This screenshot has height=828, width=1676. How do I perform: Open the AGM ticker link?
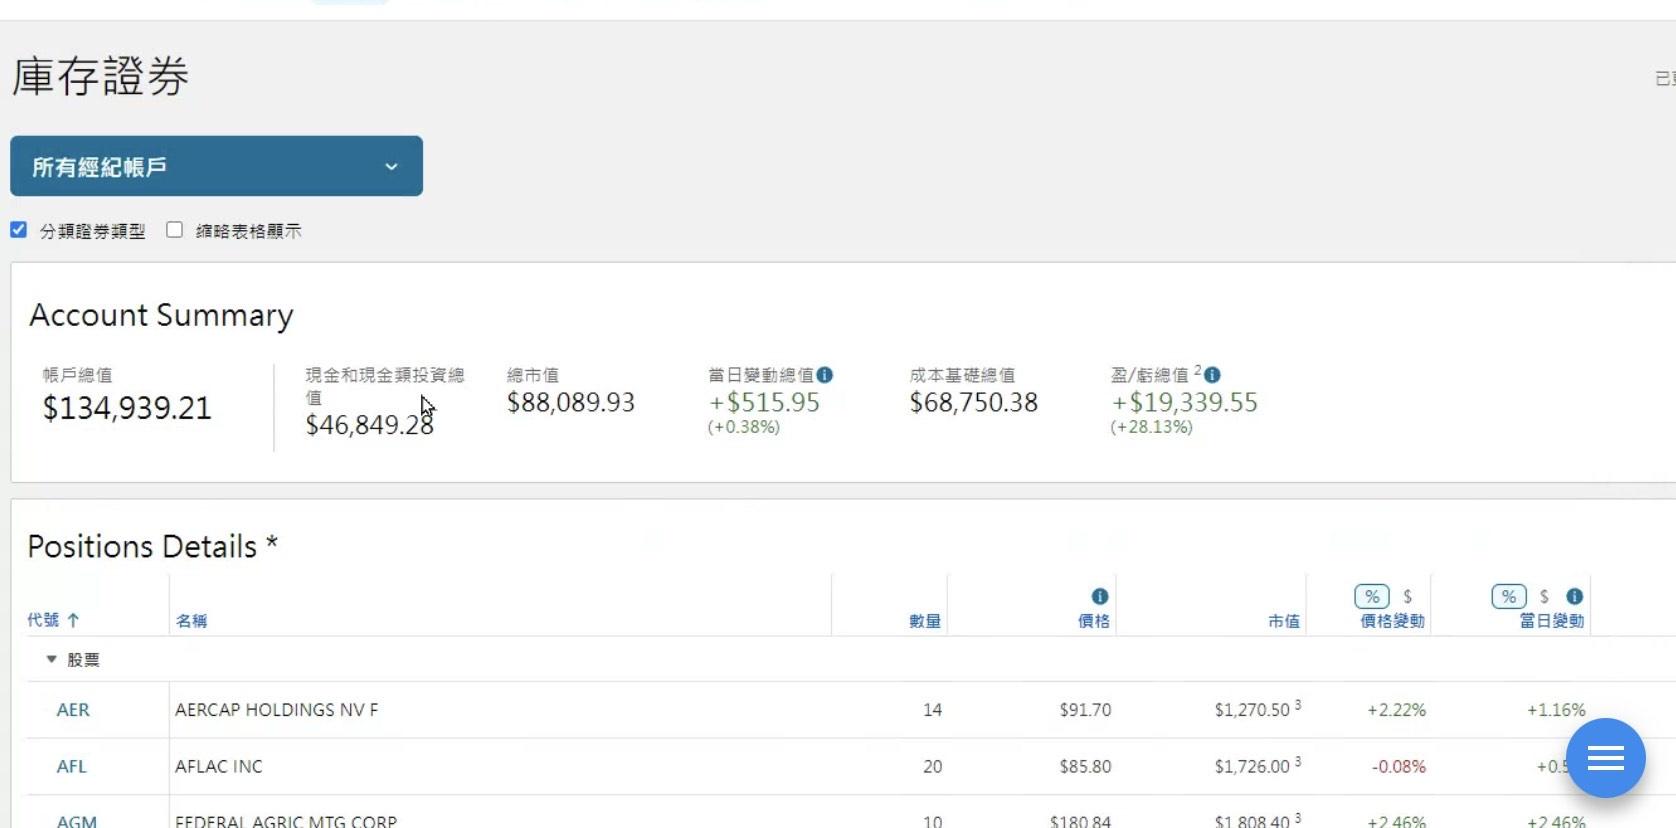(x=77, y=821)
